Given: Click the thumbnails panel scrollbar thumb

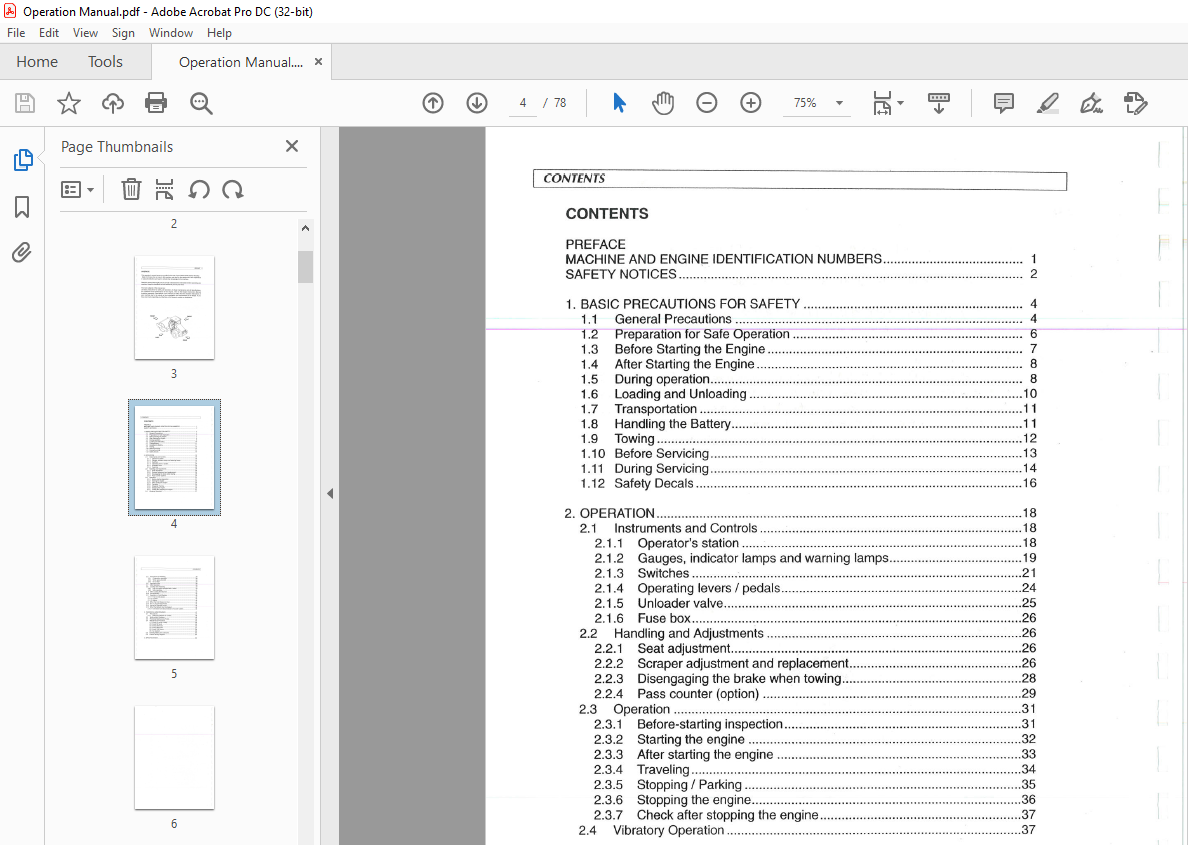Looking at the screenshot, I should [x=305, y=267].
